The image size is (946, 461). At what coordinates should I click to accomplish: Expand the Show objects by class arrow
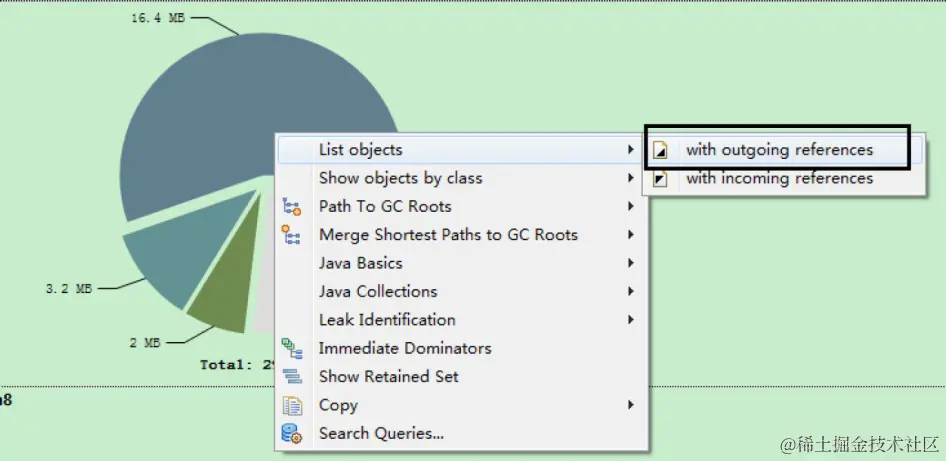click(x=630, y=178)
